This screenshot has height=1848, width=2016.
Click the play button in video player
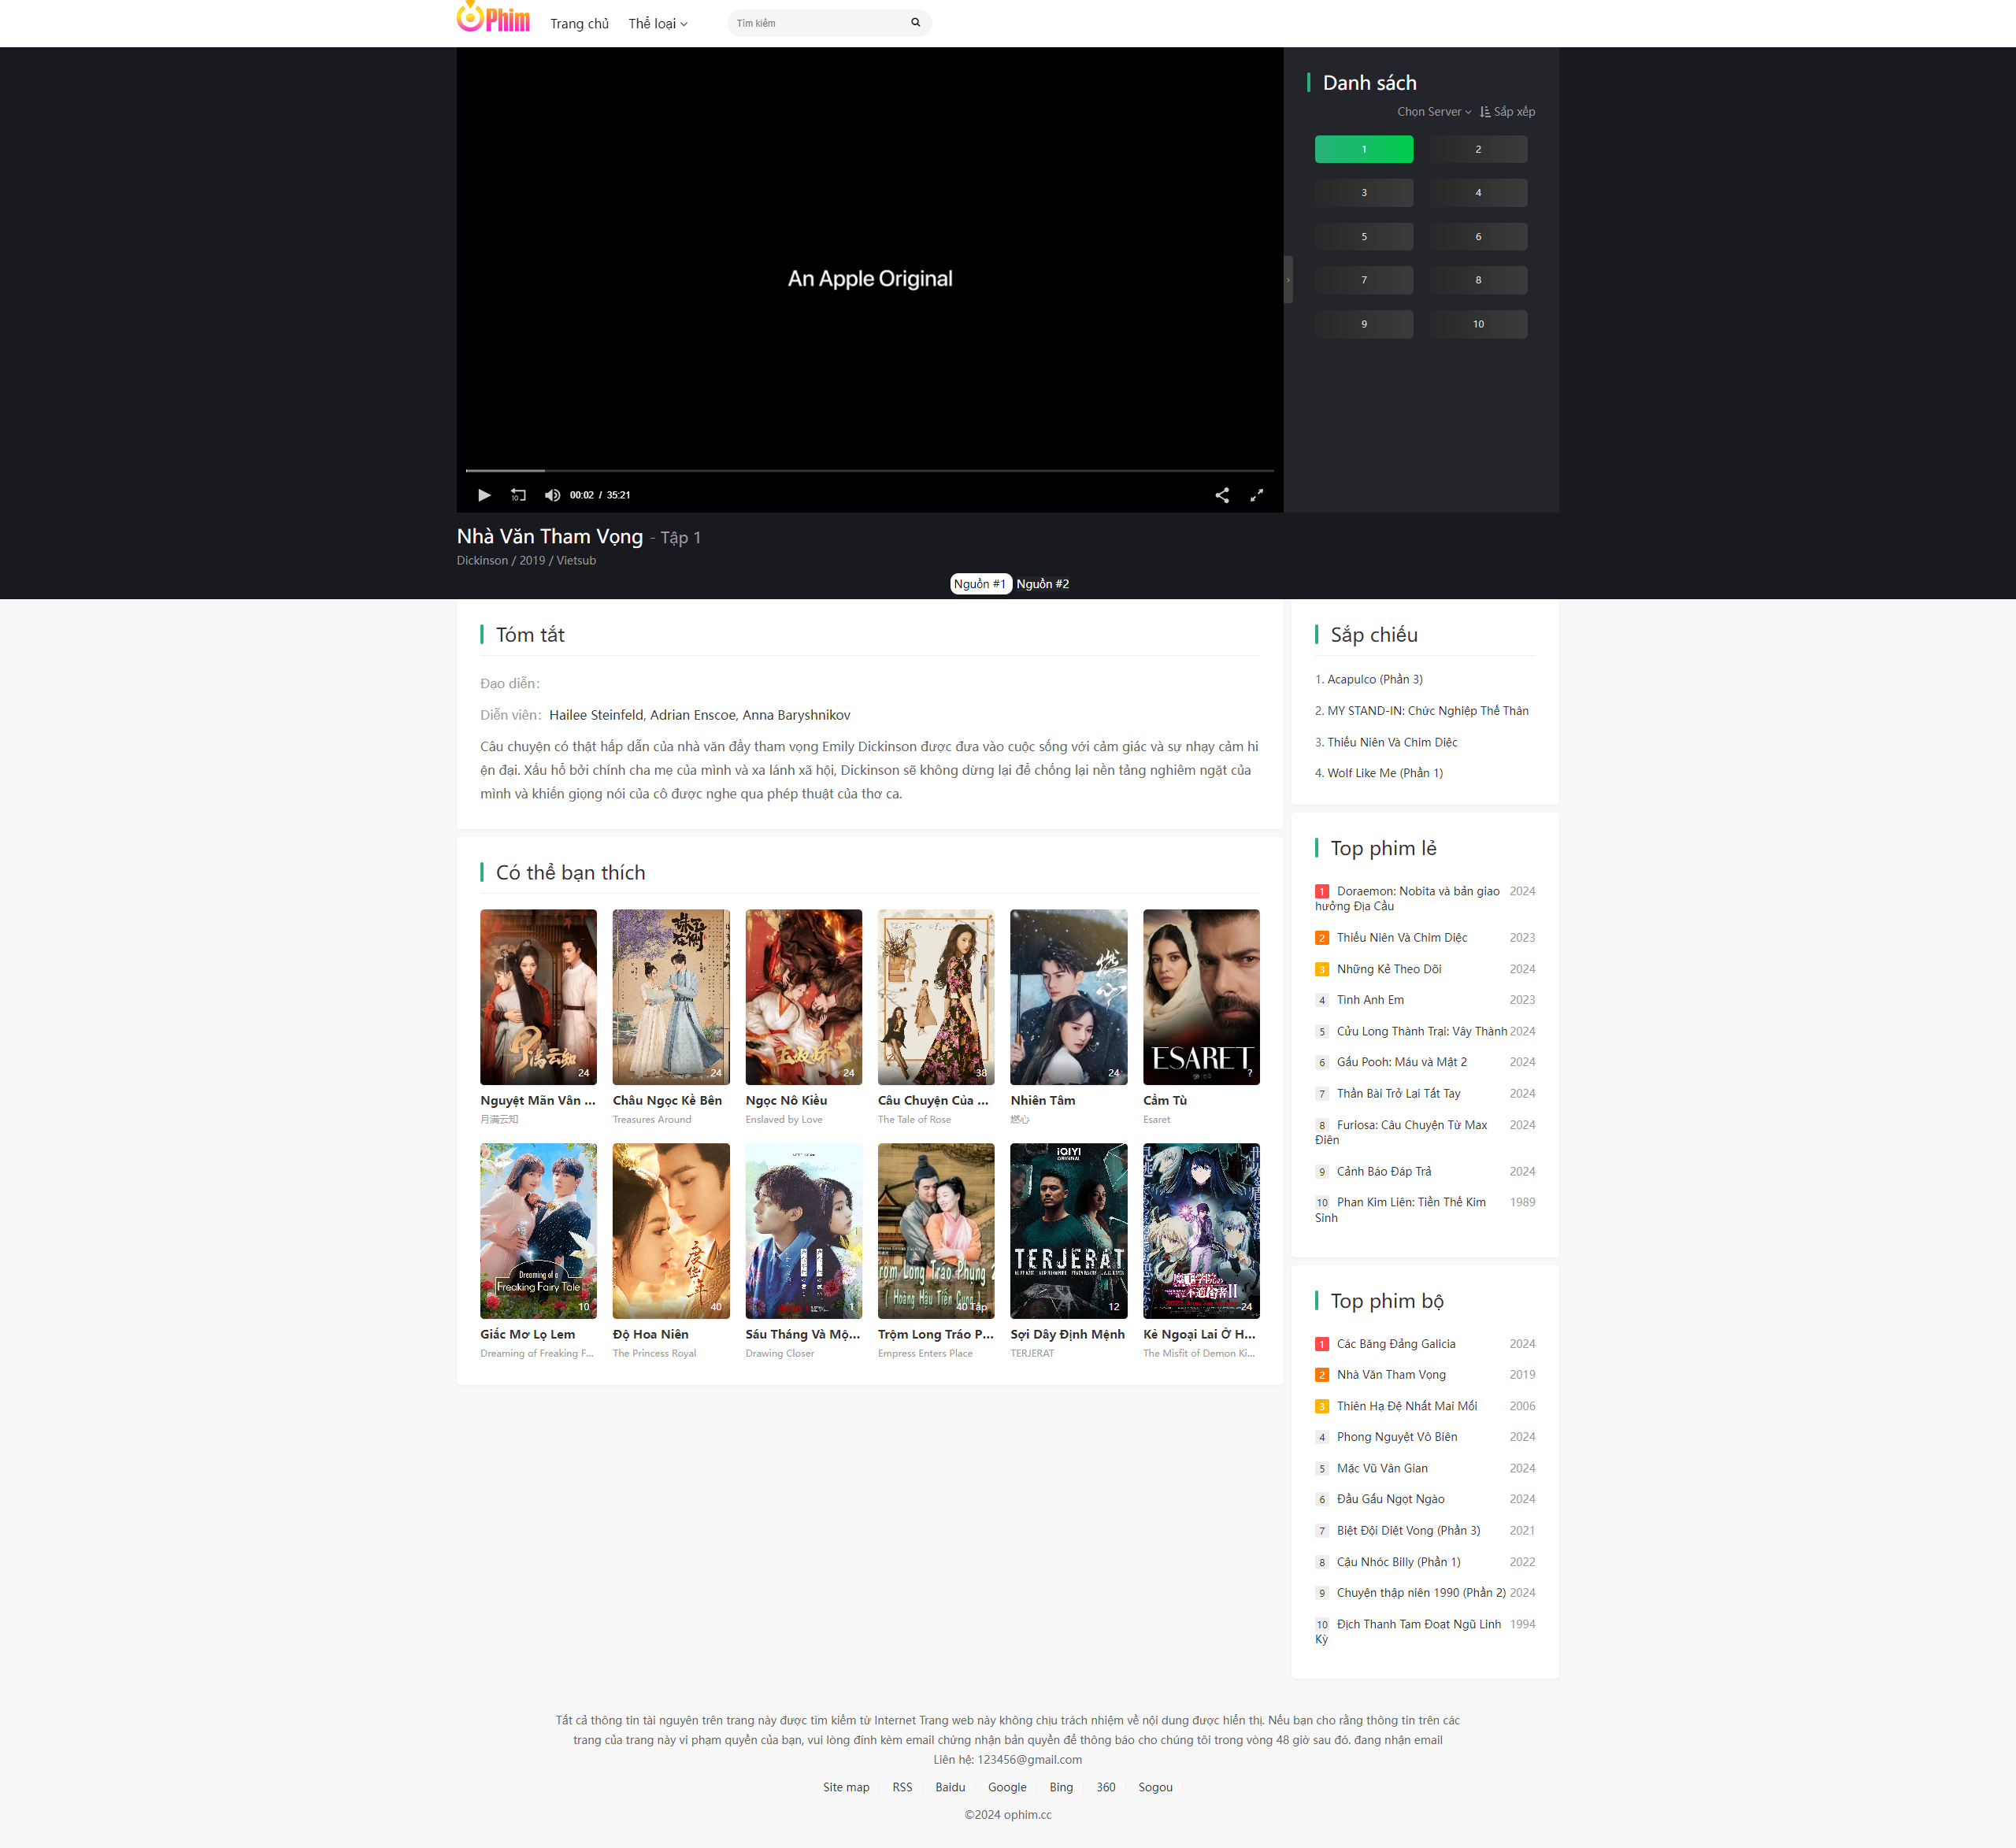484,495
